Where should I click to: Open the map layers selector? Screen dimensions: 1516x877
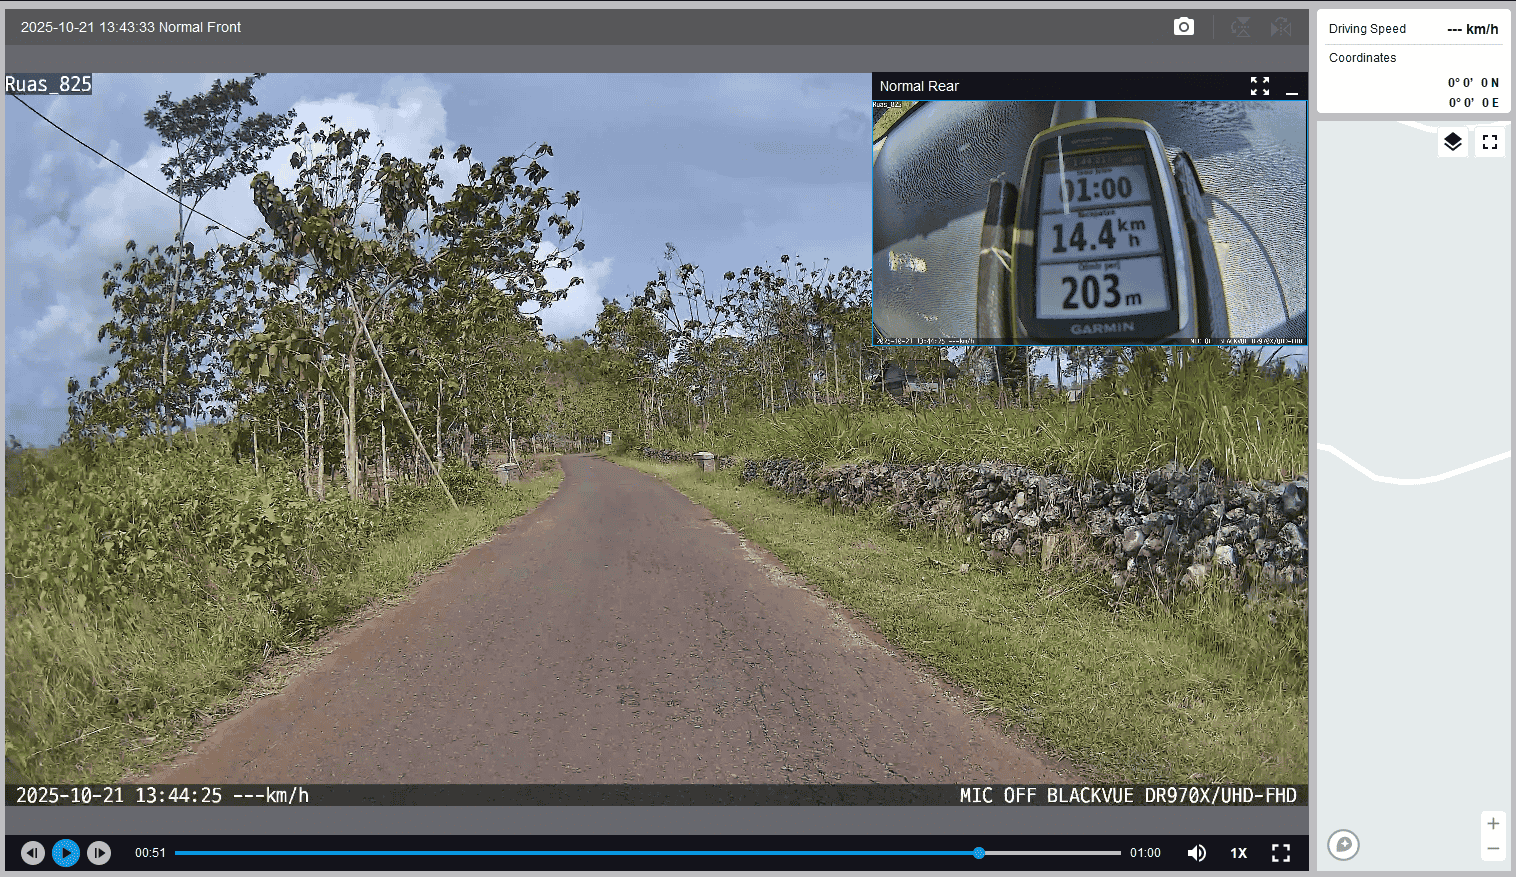click(x=1453, y=142)
